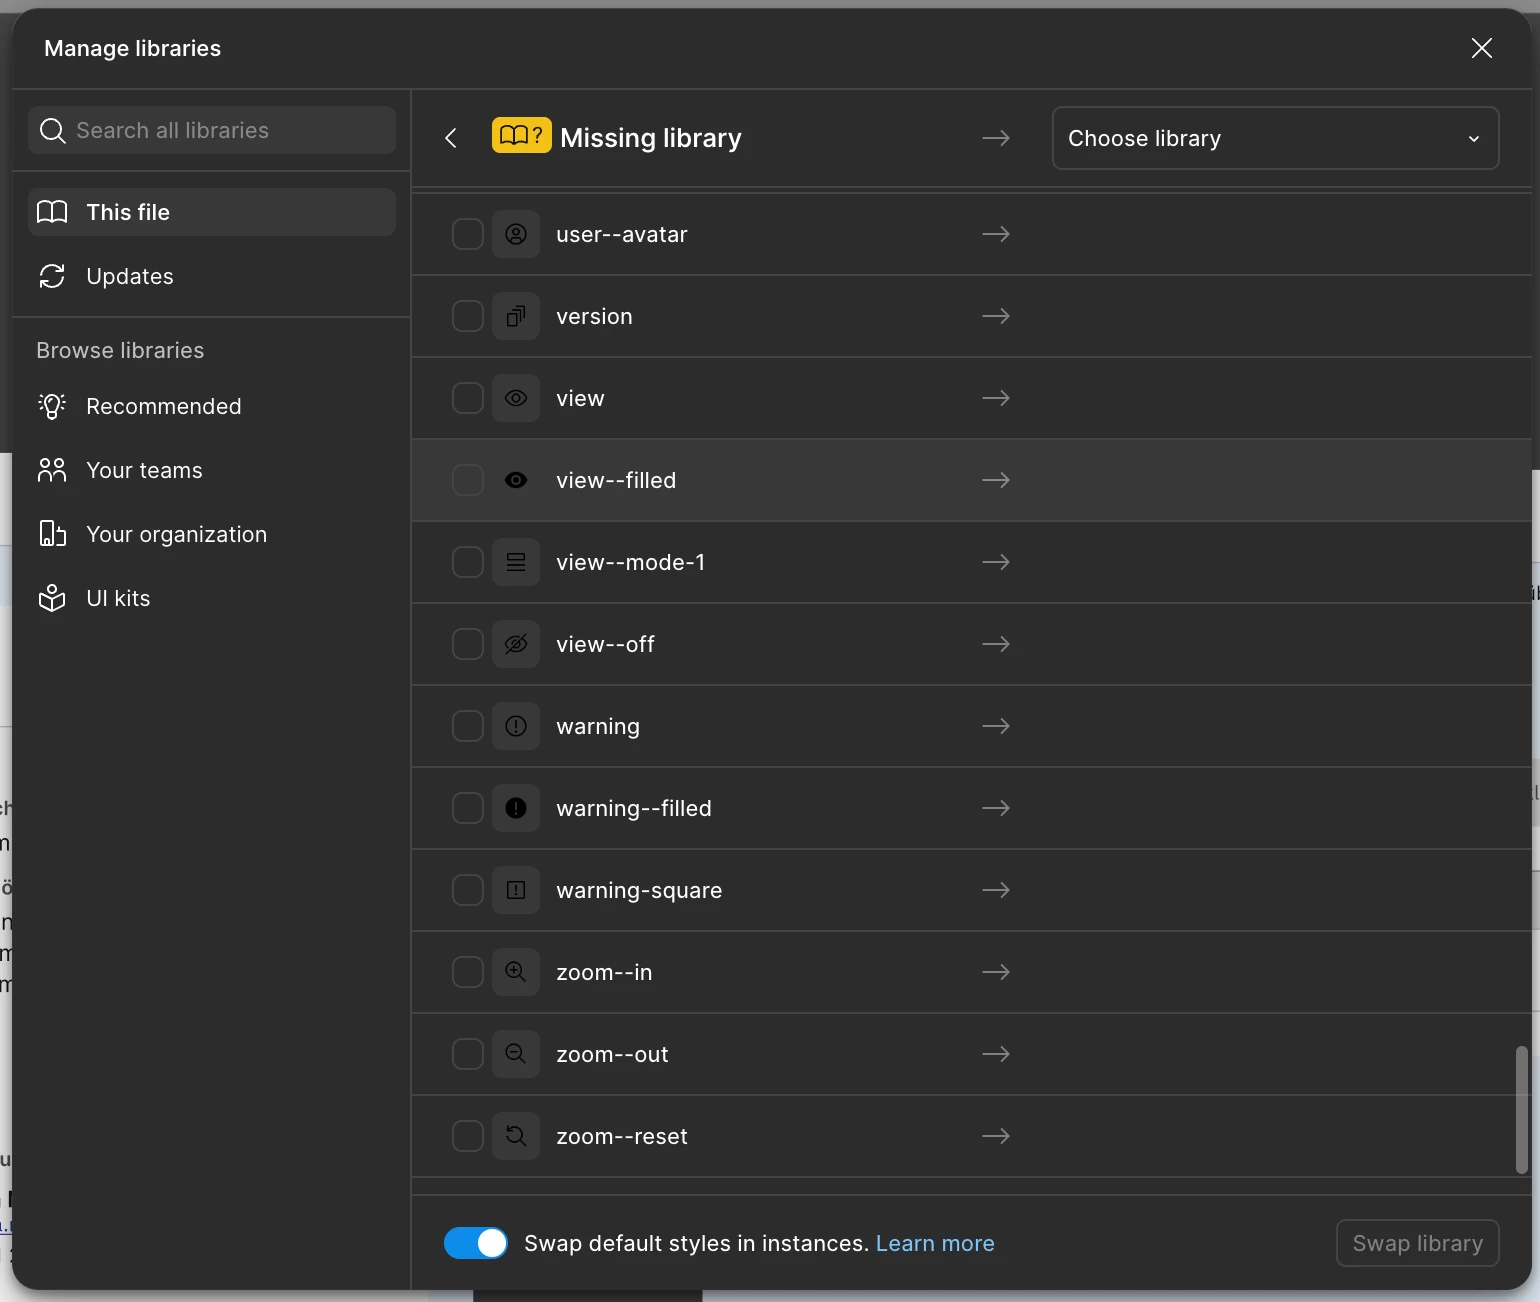Toggle Swap default styles in instances switch
The height and width of the screenshot is (1302, 1540).
click(476, 1243)
